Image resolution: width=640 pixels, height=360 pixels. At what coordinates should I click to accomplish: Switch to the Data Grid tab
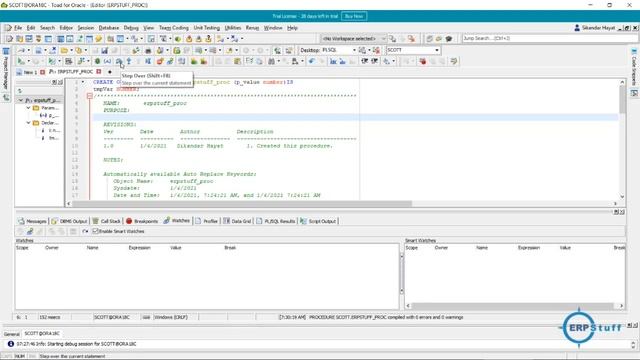click(237, 221)
